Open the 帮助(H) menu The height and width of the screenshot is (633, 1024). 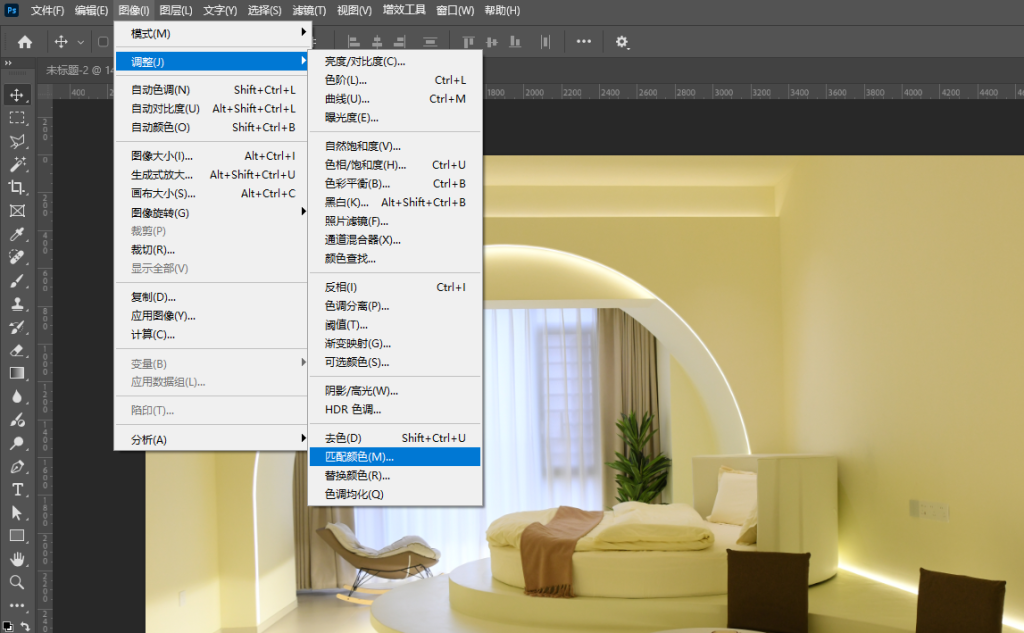[x=502, y=10]
